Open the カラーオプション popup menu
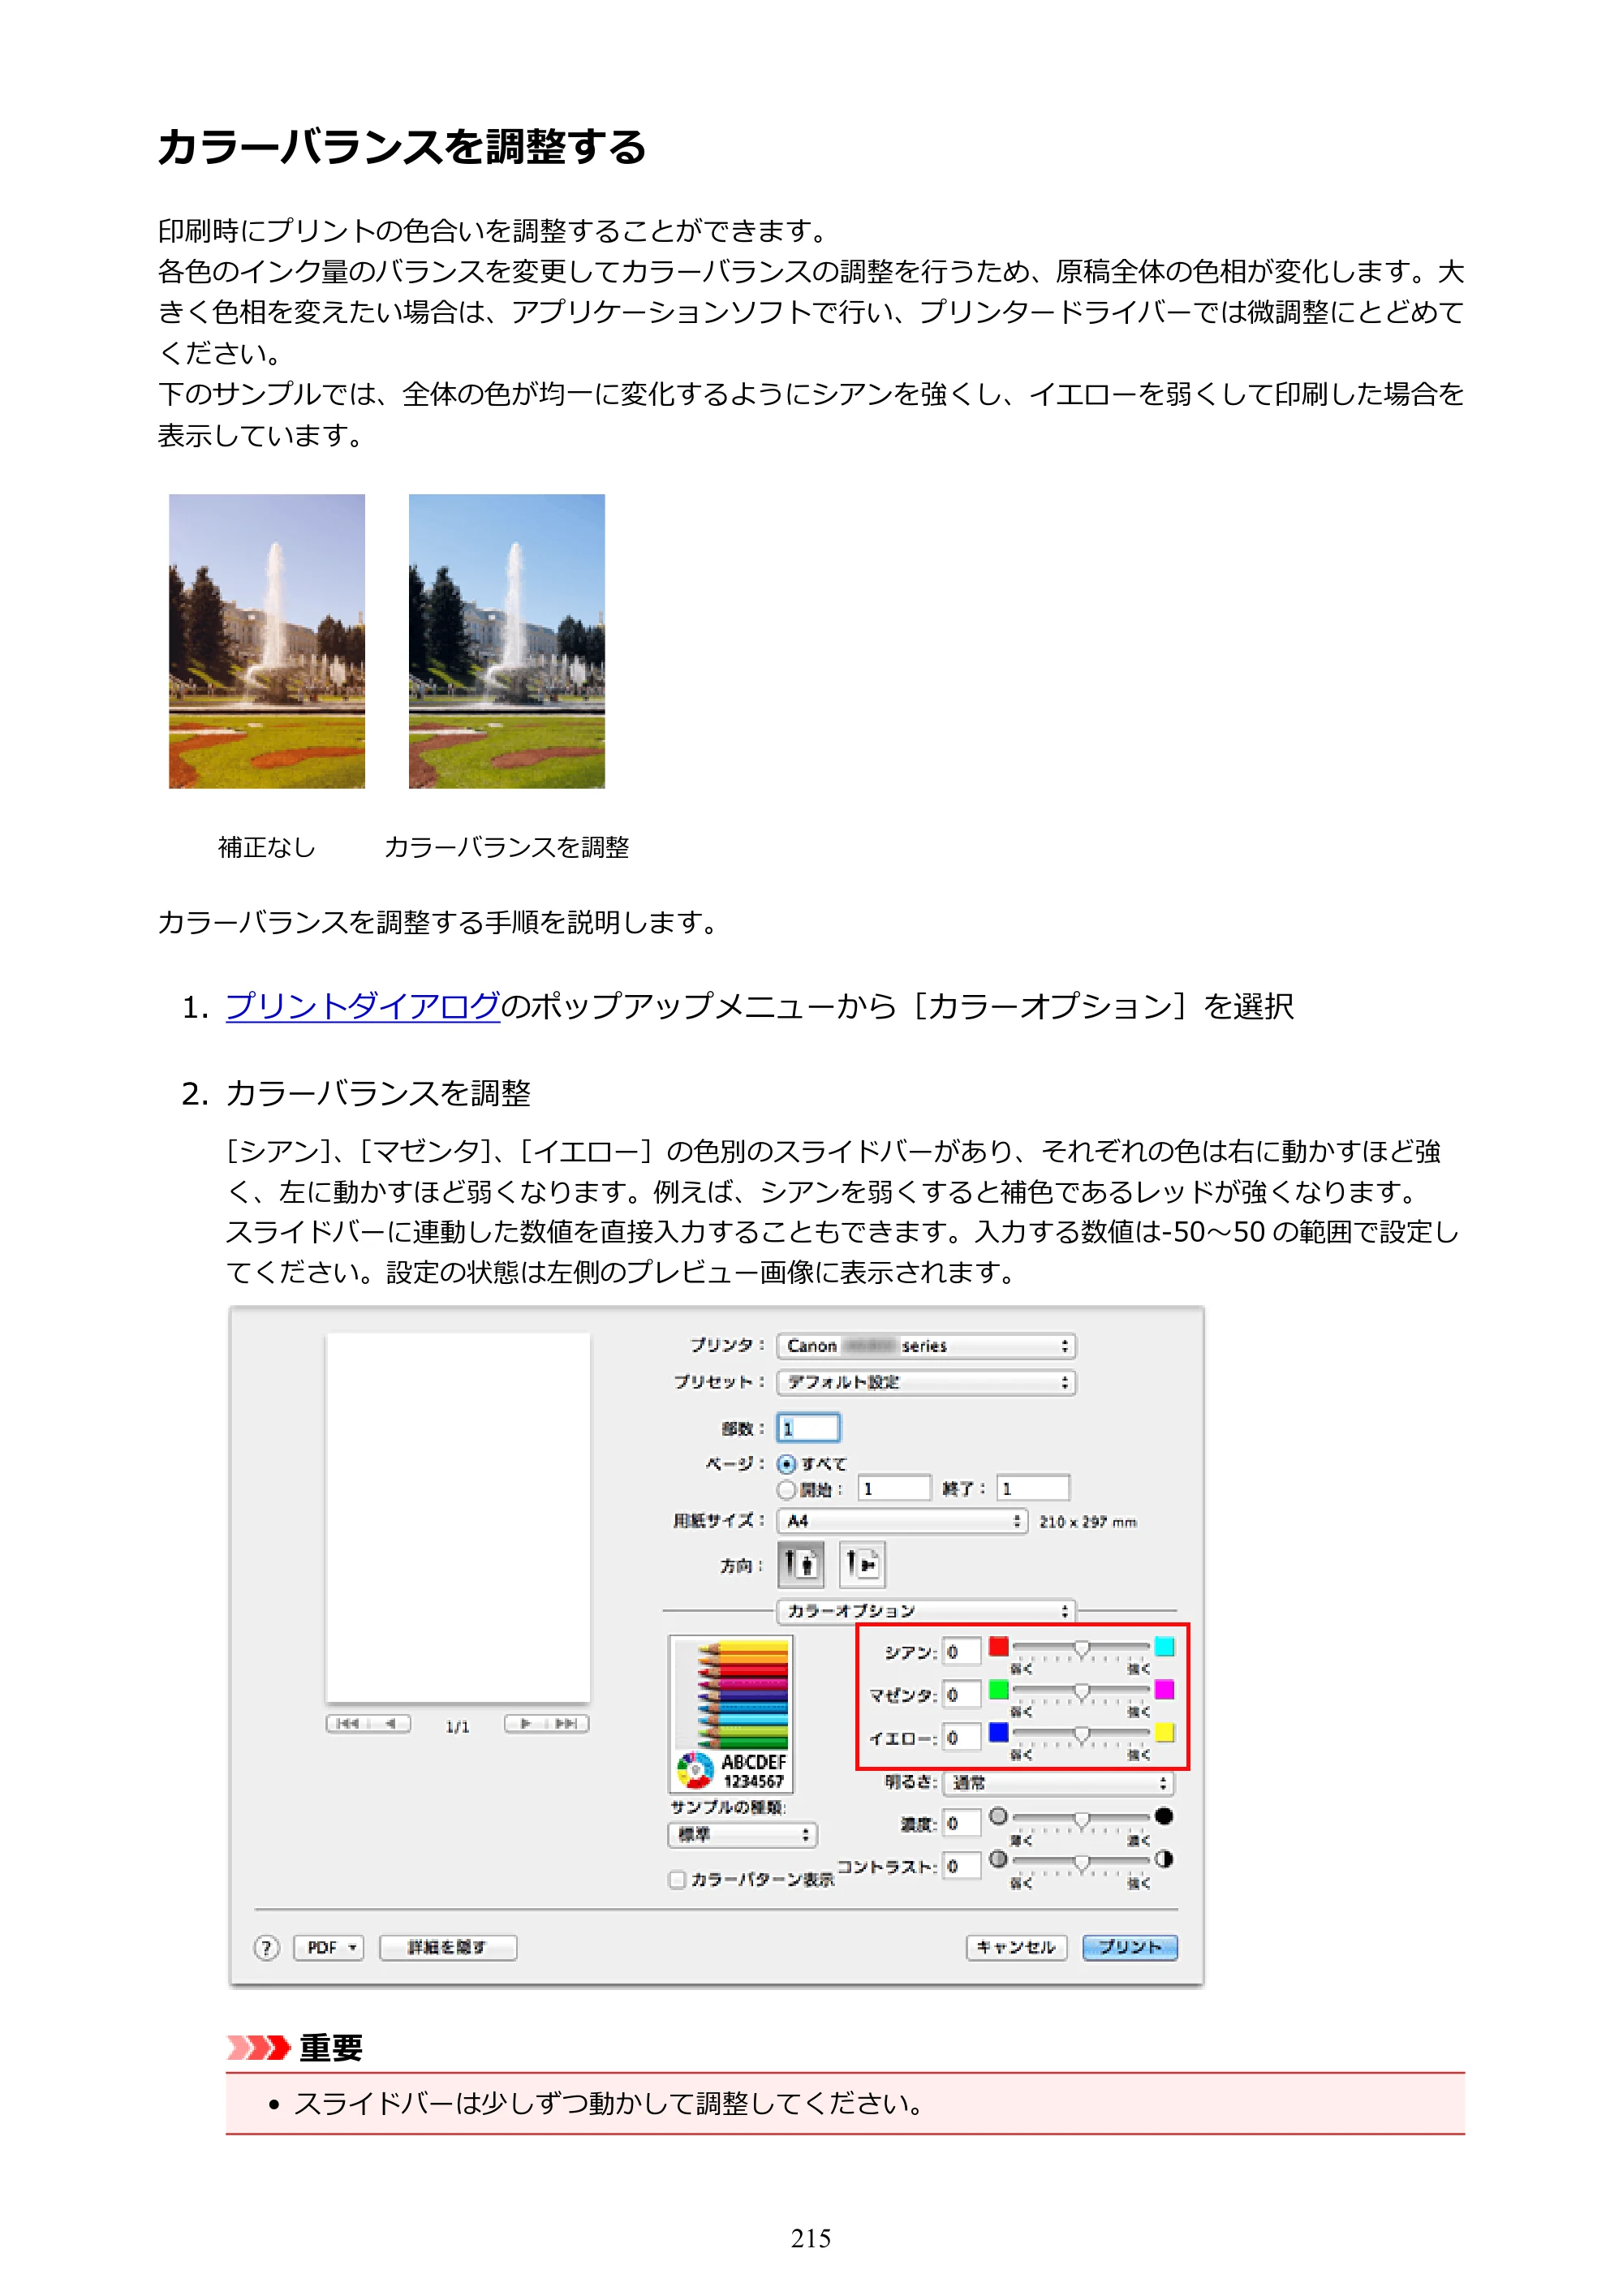The image size is (1623, 2296). pos(926,1610)
